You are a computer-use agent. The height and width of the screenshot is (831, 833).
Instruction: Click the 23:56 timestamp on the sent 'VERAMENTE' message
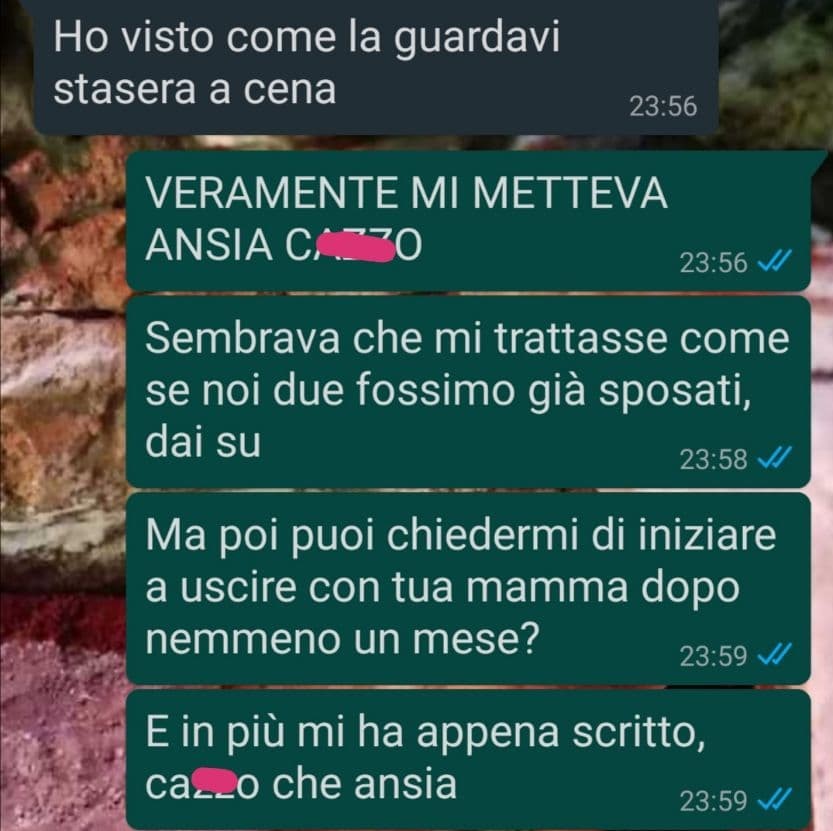coord(713,262)
